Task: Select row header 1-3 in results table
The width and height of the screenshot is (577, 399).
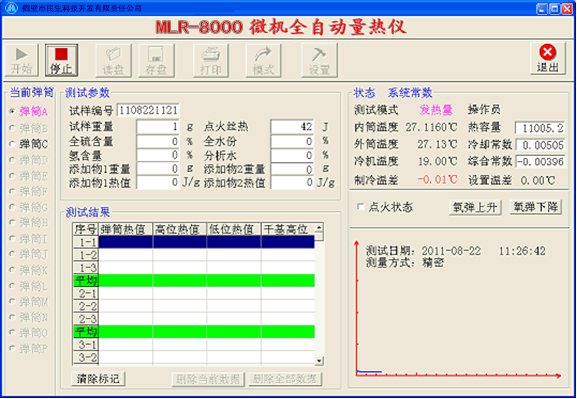Action: point(86,268)
